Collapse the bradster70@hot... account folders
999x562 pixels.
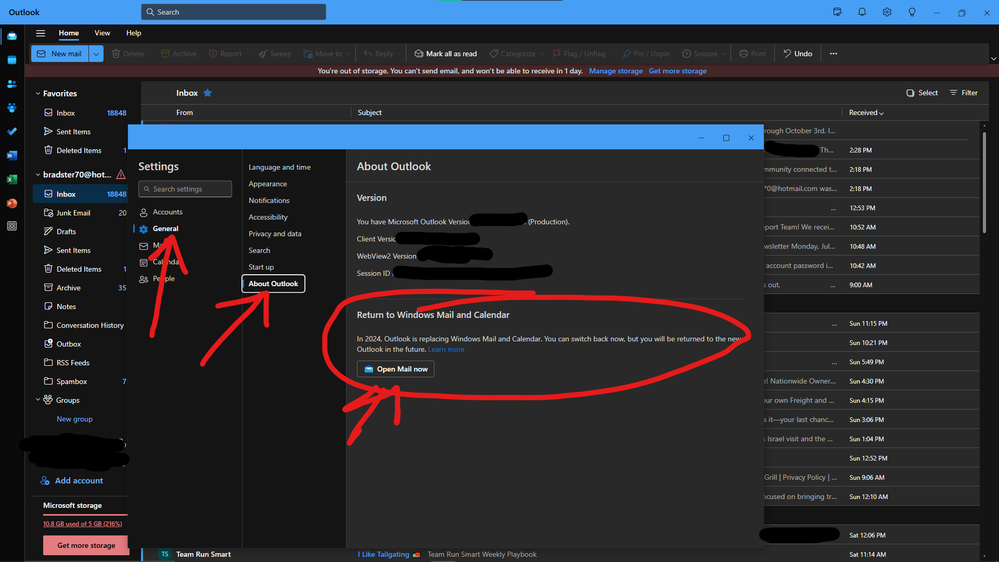coord(38,175)
